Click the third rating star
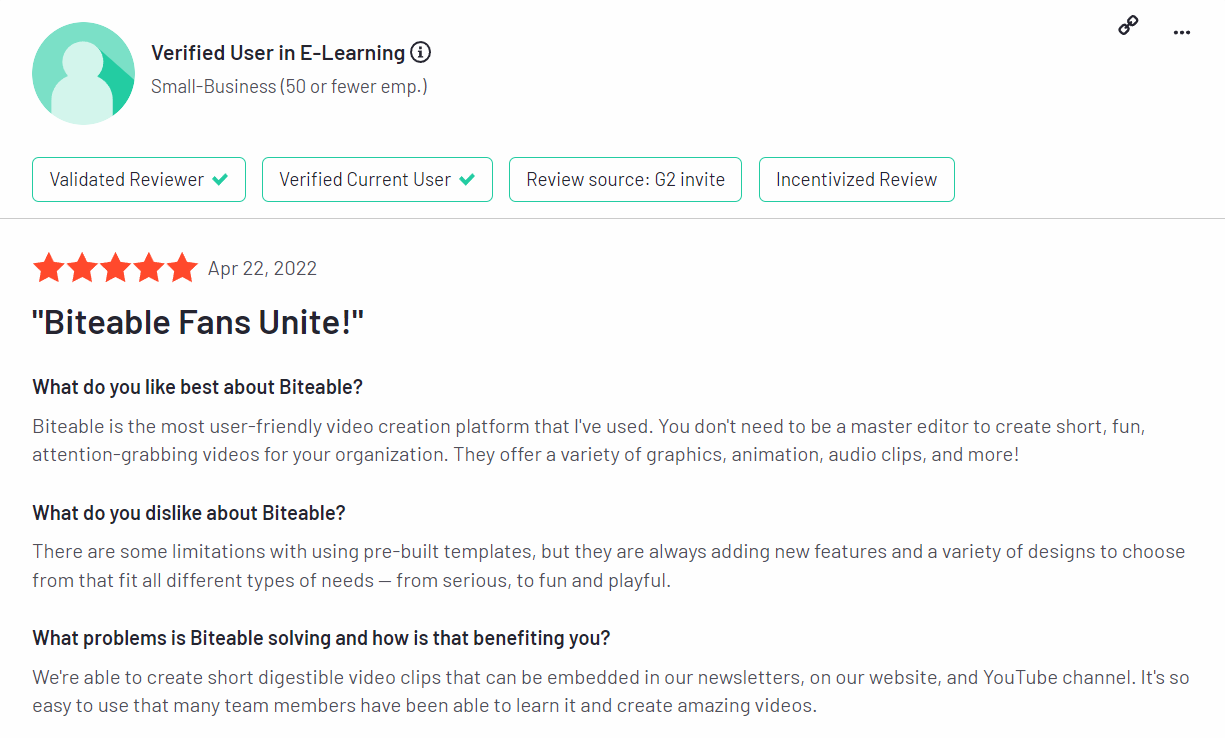 [x=115, y=268]
